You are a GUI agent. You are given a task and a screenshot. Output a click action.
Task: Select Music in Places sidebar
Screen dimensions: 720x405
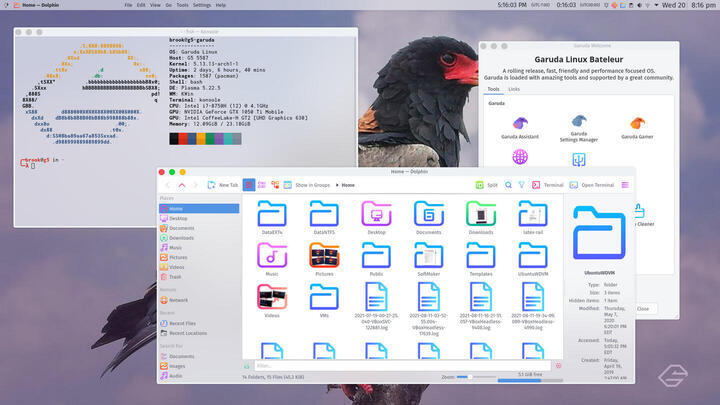[199, 248]
